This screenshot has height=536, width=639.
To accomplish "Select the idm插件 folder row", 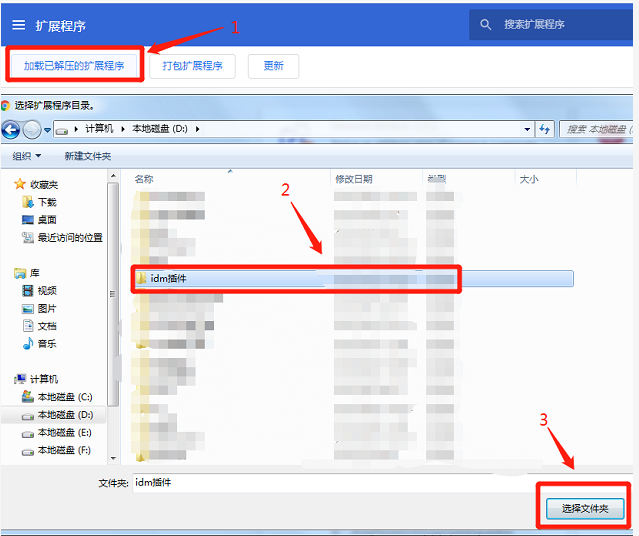I will (x=353, y=279).
